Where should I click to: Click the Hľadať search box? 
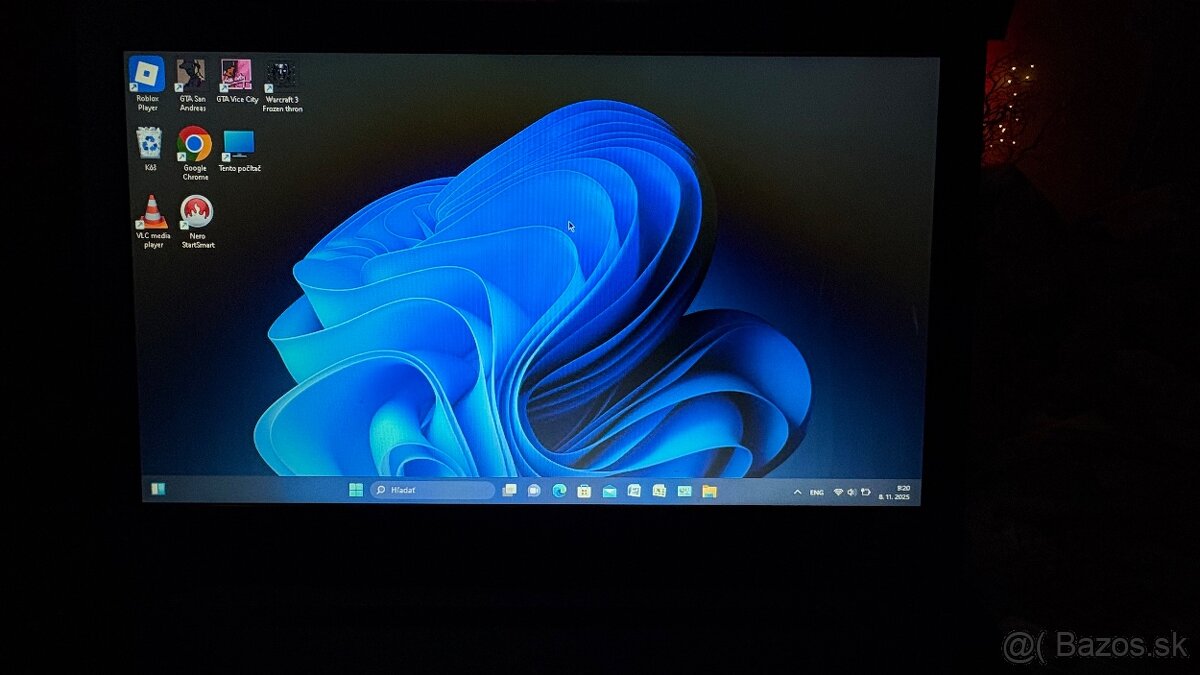coord(432,490)
